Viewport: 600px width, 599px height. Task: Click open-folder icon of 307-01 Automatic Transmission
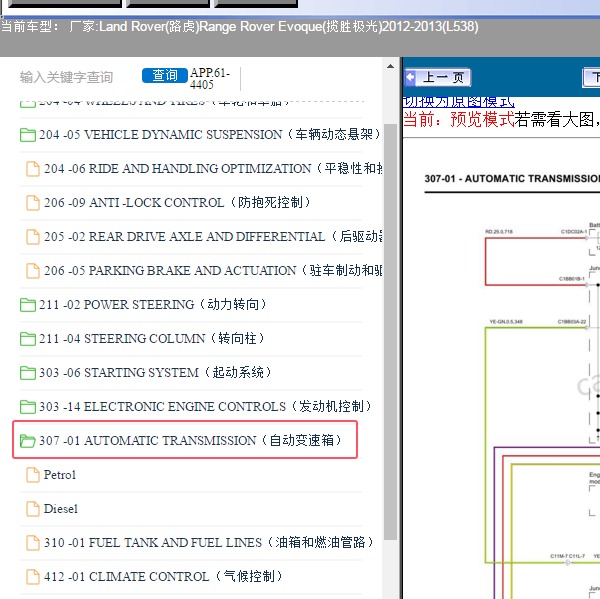click(28, 441)
